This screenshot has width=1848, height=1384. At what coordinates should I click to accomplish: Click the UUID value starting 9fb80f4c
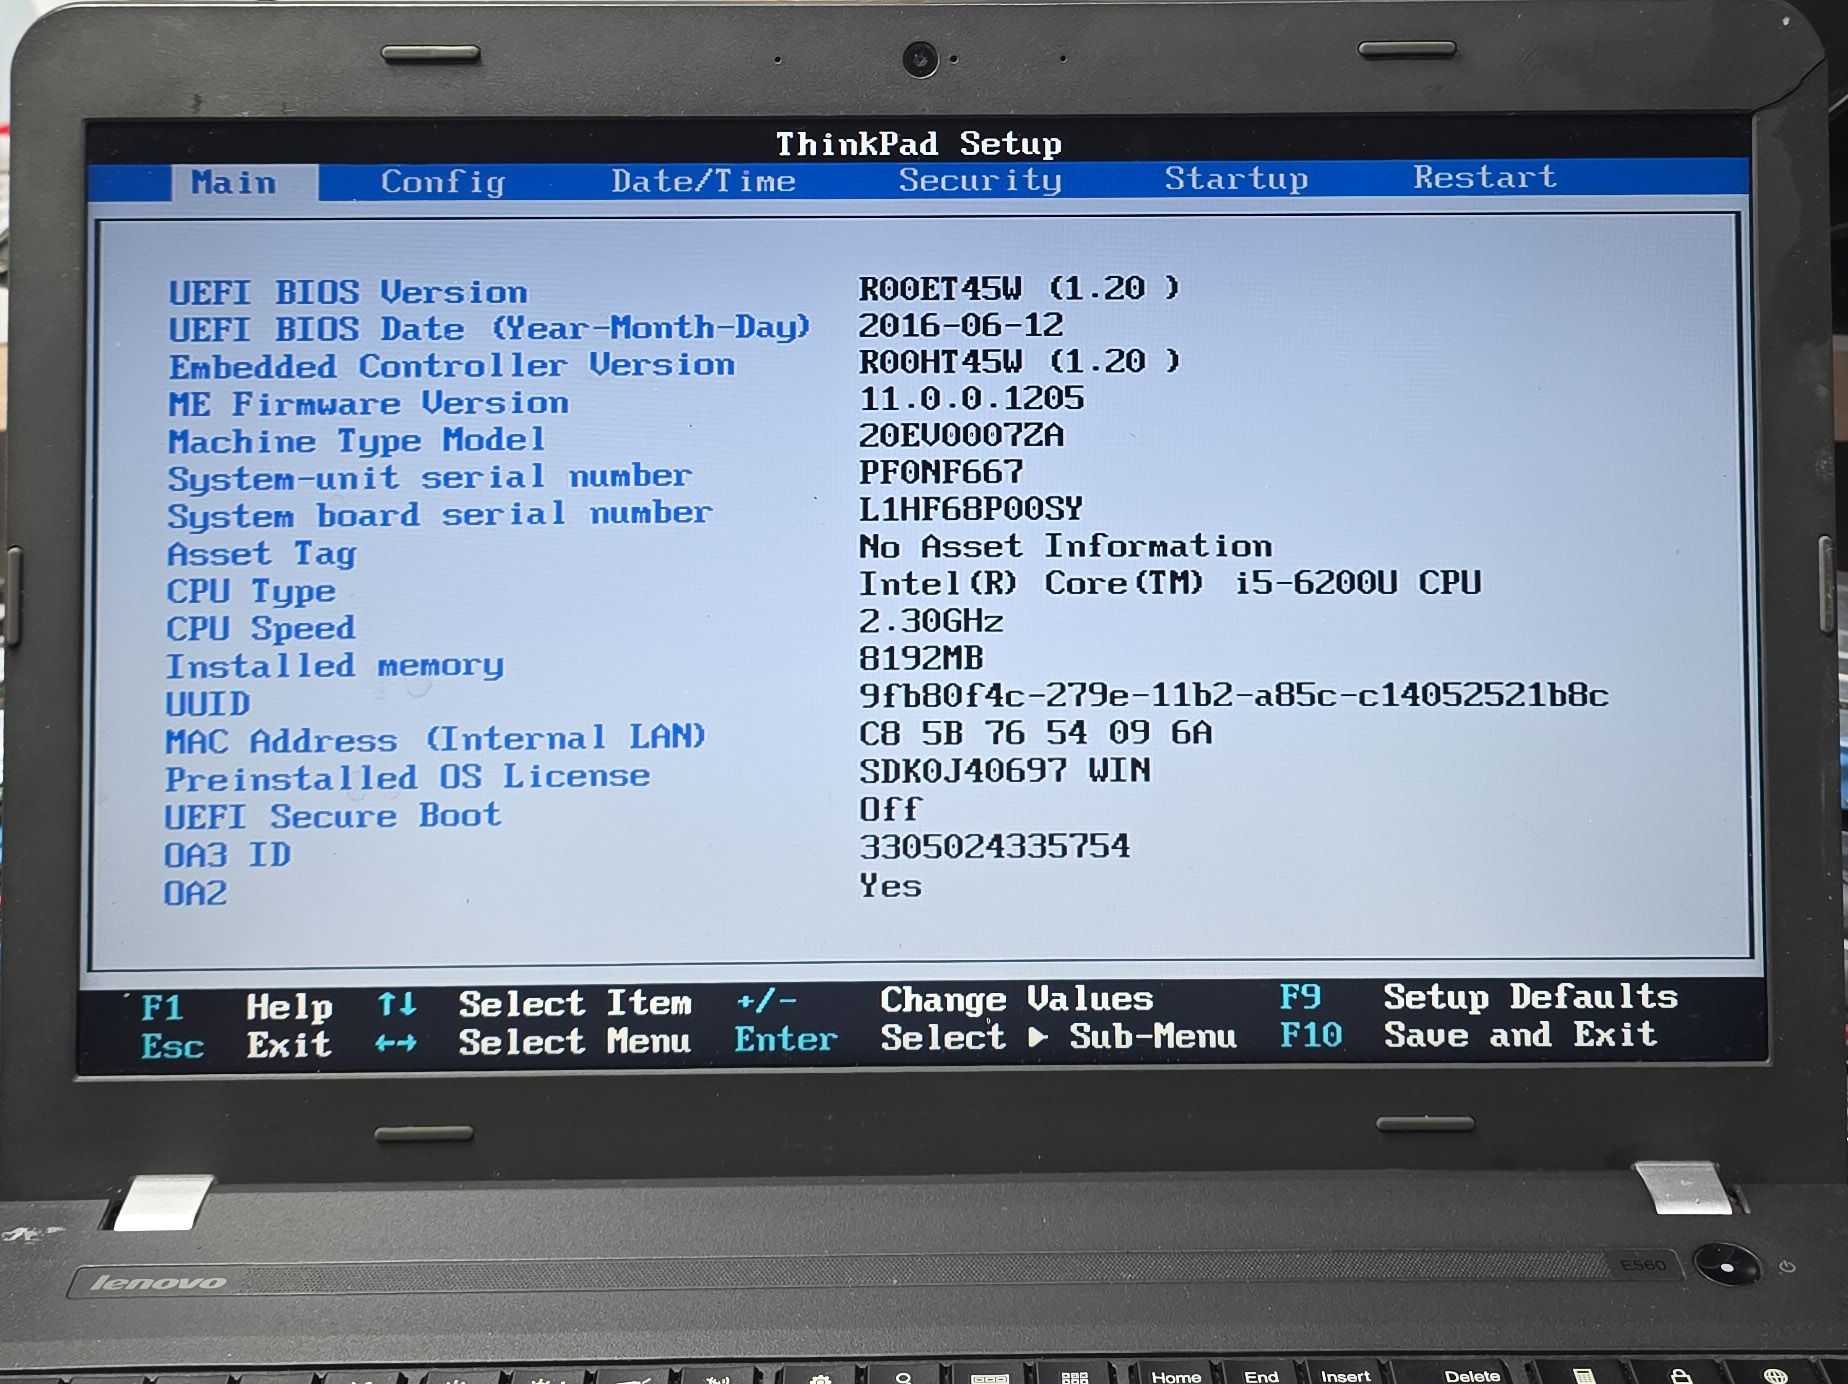click(1234, 695)
